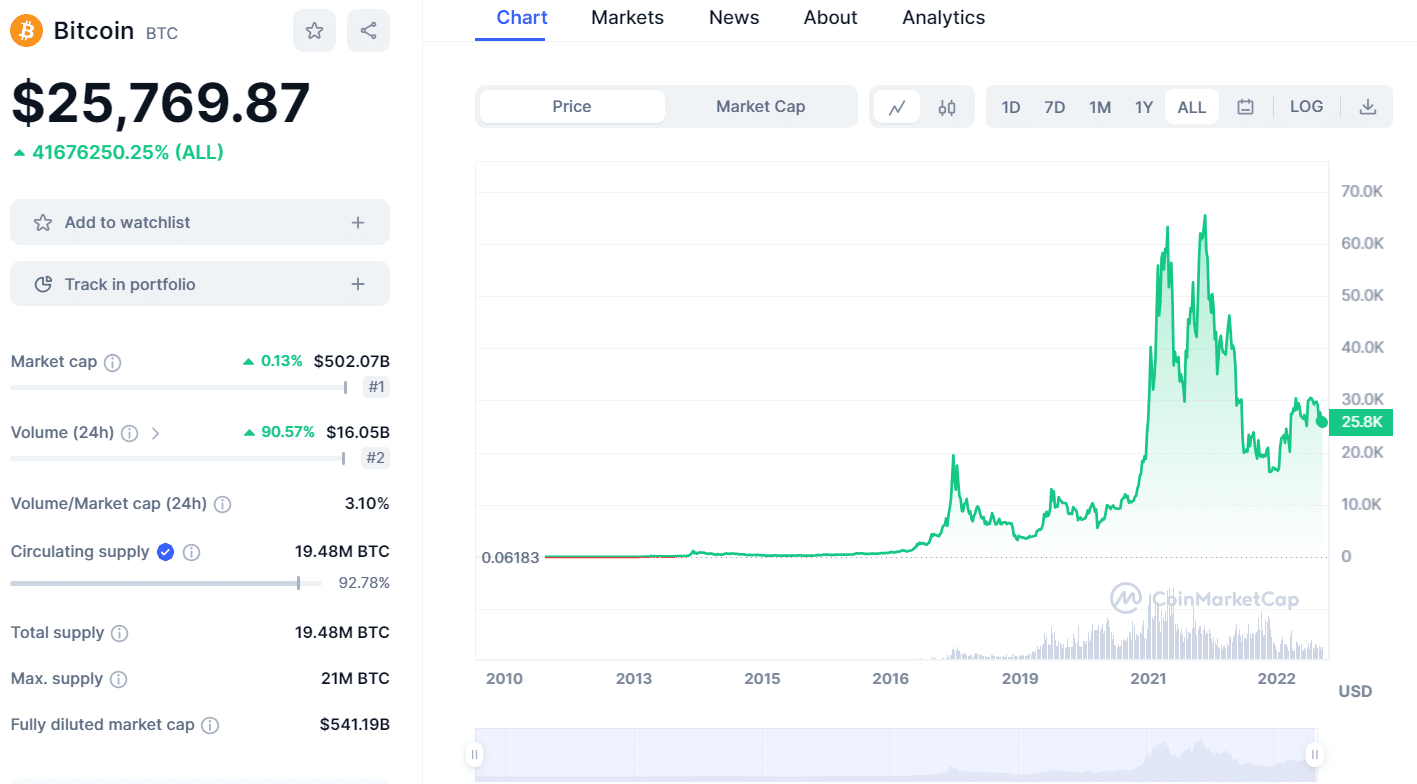Download chart data icon
This screenshot has width=1417, height=784.
tap(1368, 107)
